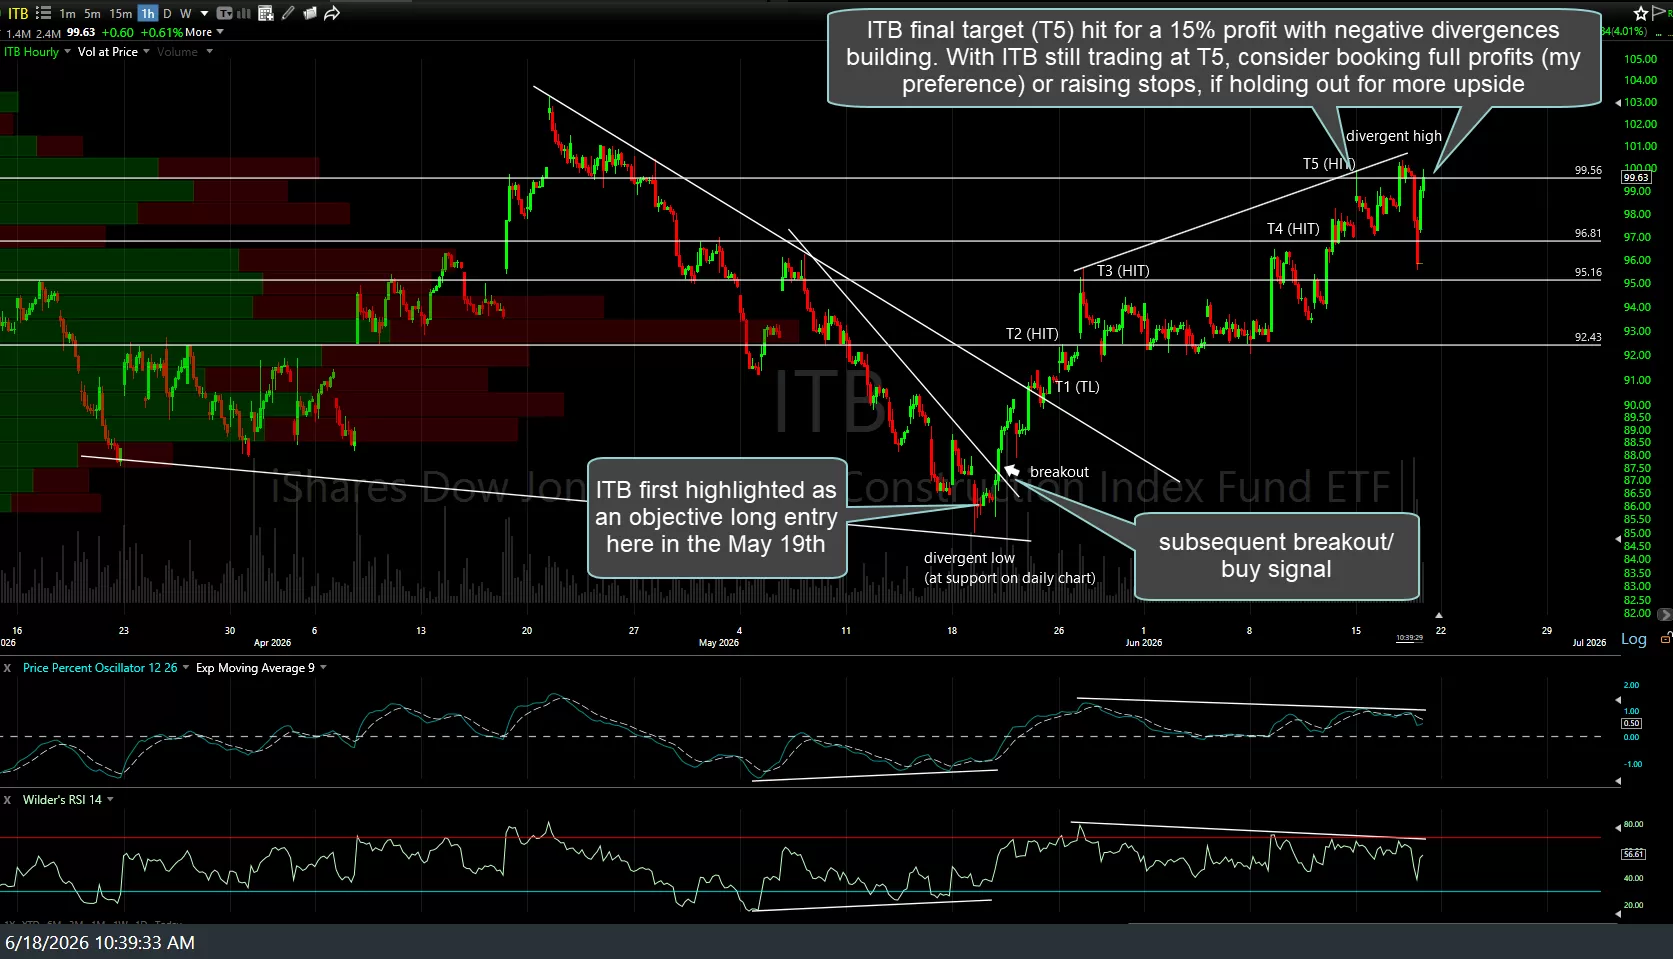Click the 'T5 (HIT)' annotation label
Viewport: 1673px width, 959px height.
(1328, 164)
